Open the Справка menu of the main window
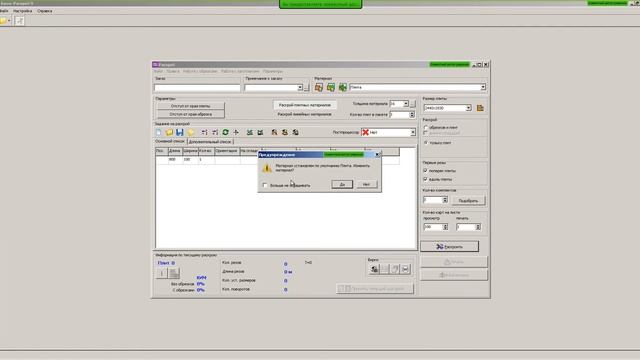The height and width of the screenshot is (360, 640). click(44, 11)
